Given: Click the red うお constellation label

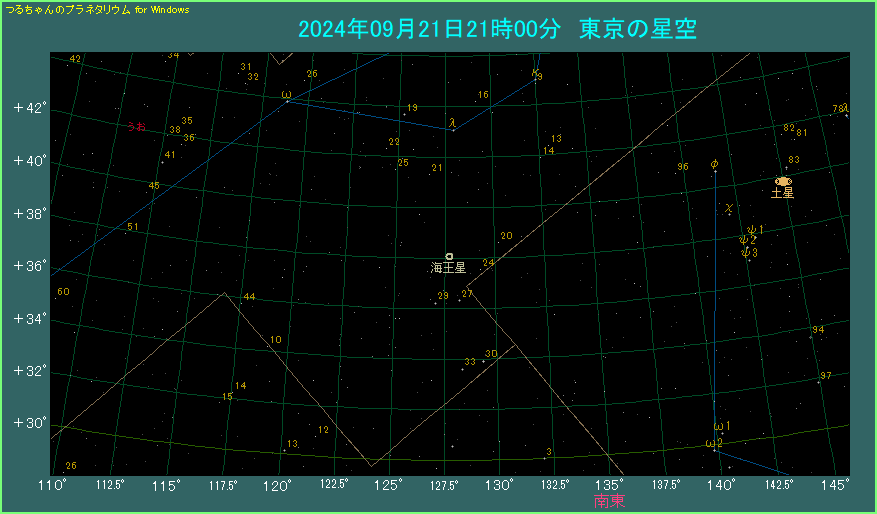Looking at the screenshot, I should tap(136, 127).
